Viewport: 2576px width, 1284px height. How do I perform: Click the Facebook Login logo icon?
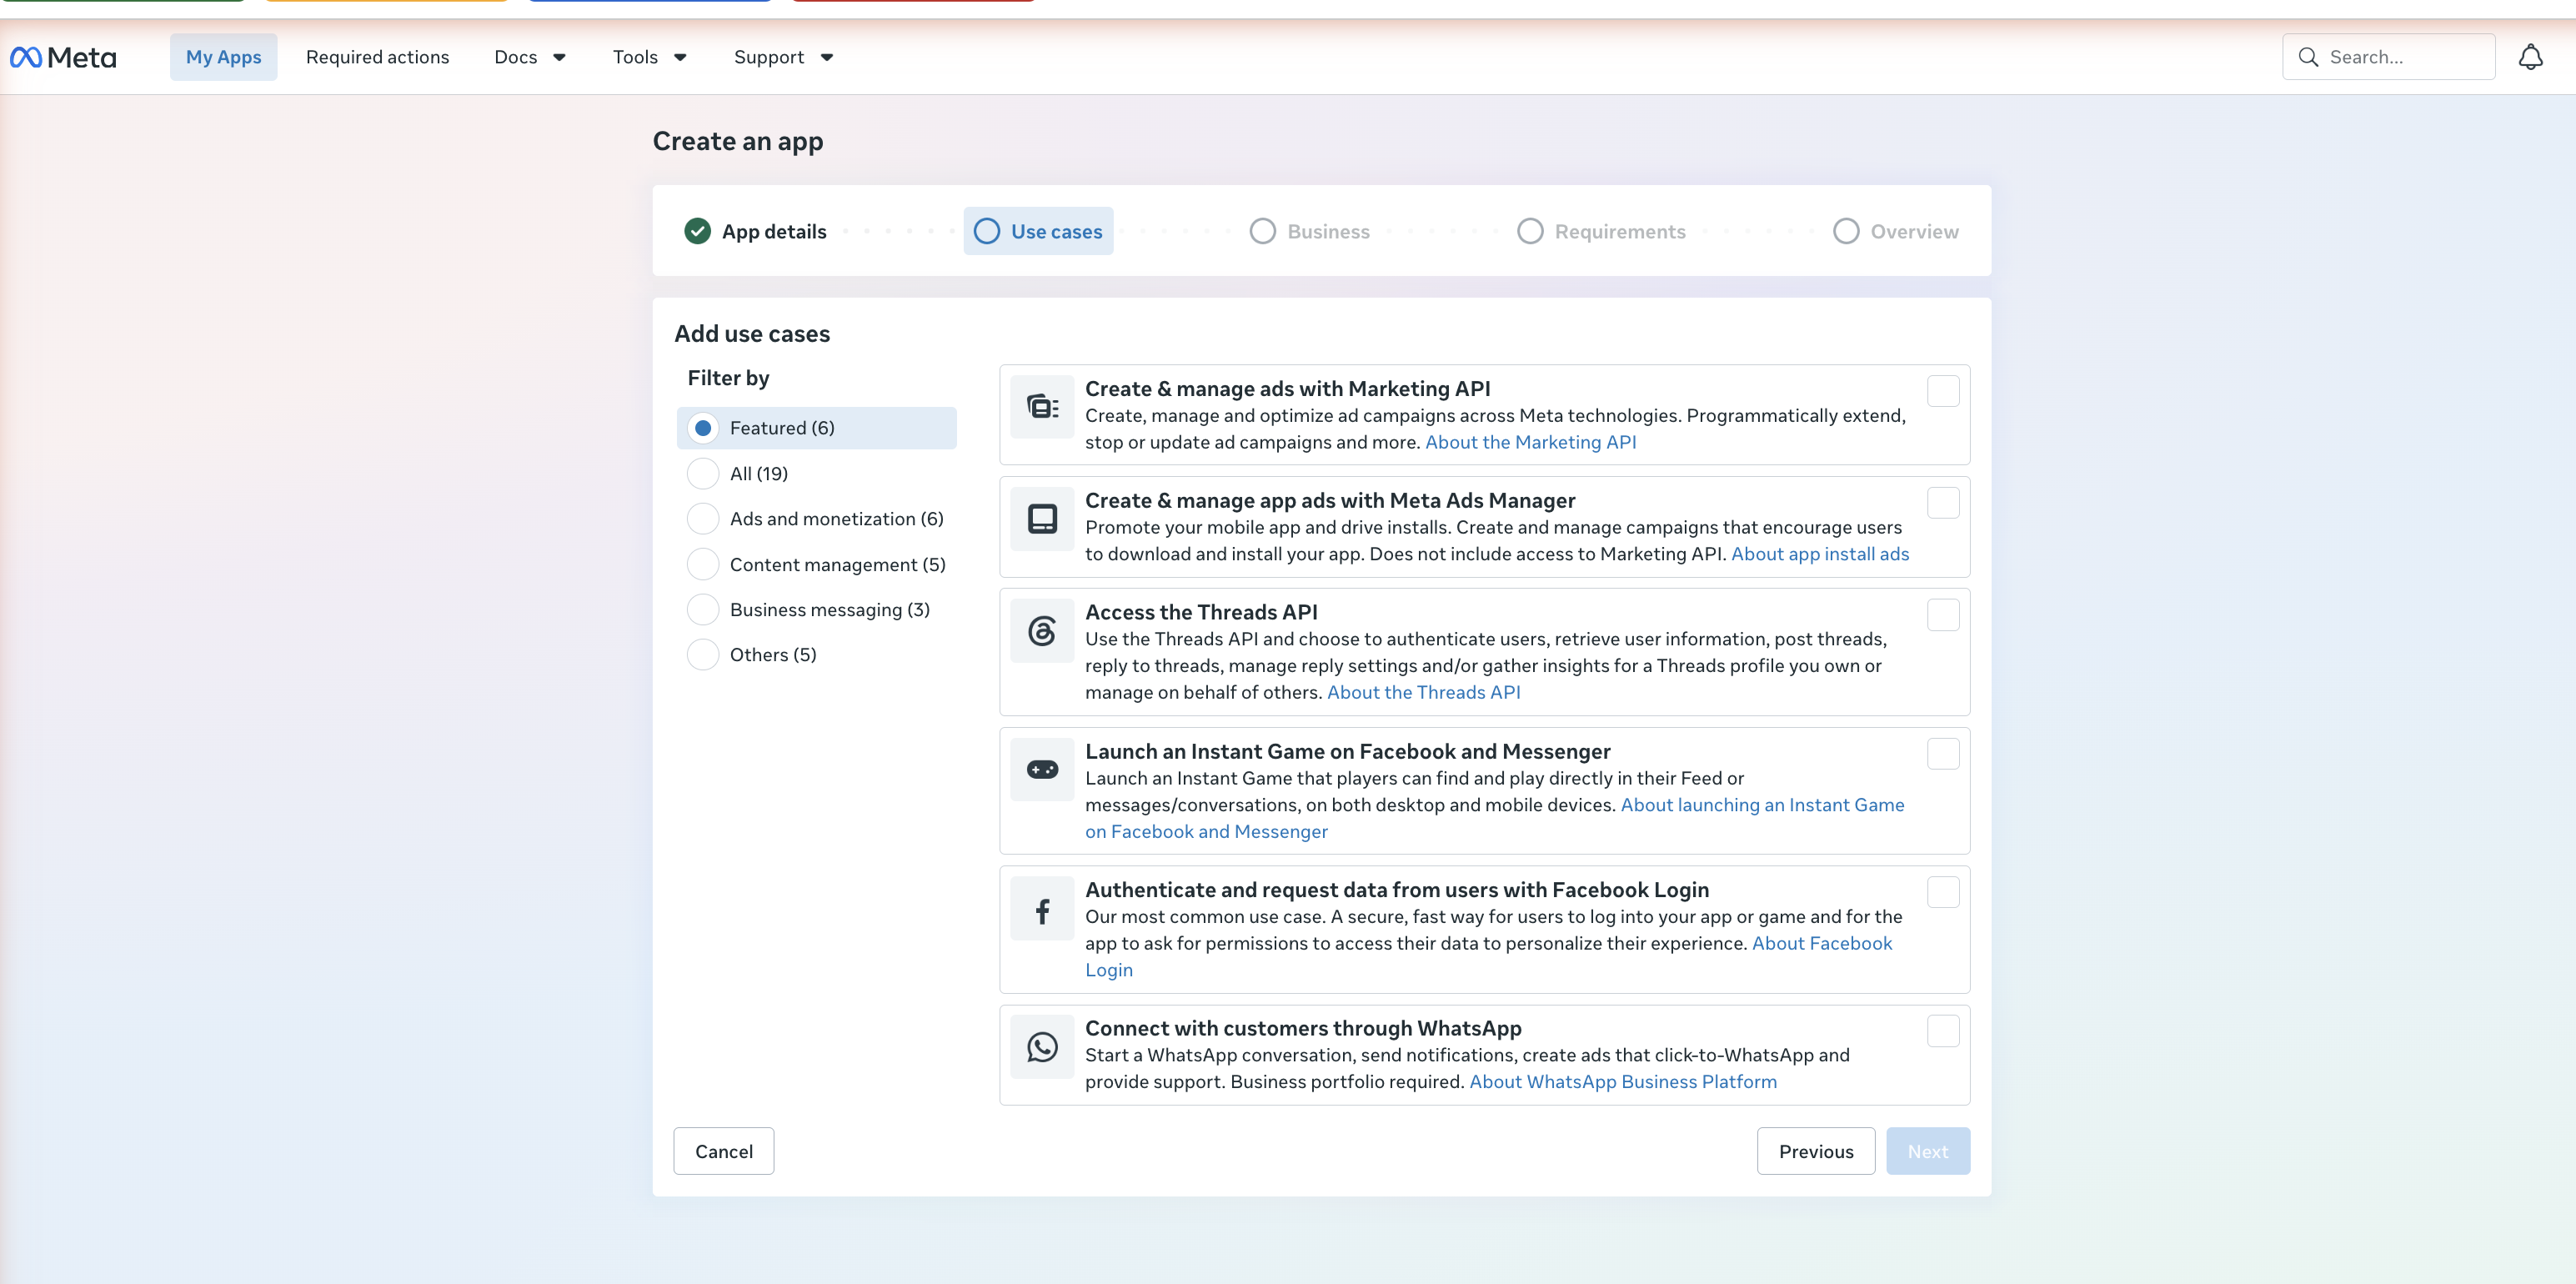click(x=1042, y=908)
